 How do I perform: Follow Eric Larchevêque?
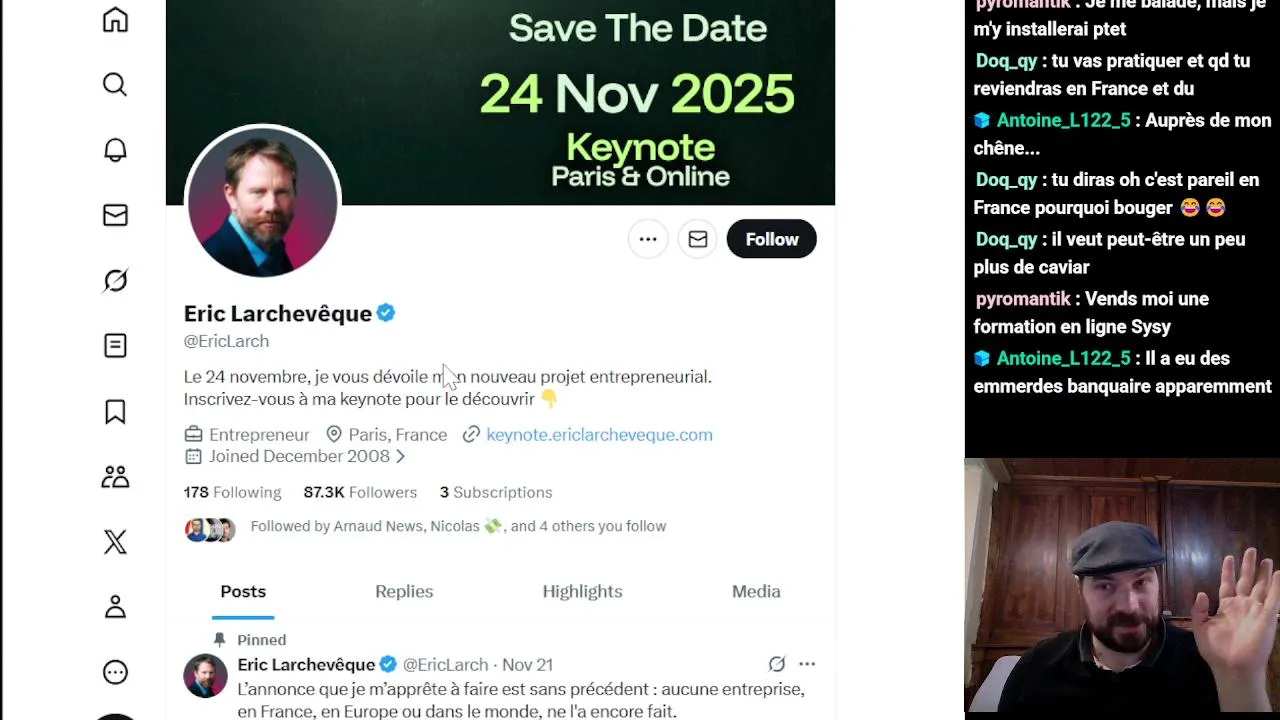(x=771, y=239)
